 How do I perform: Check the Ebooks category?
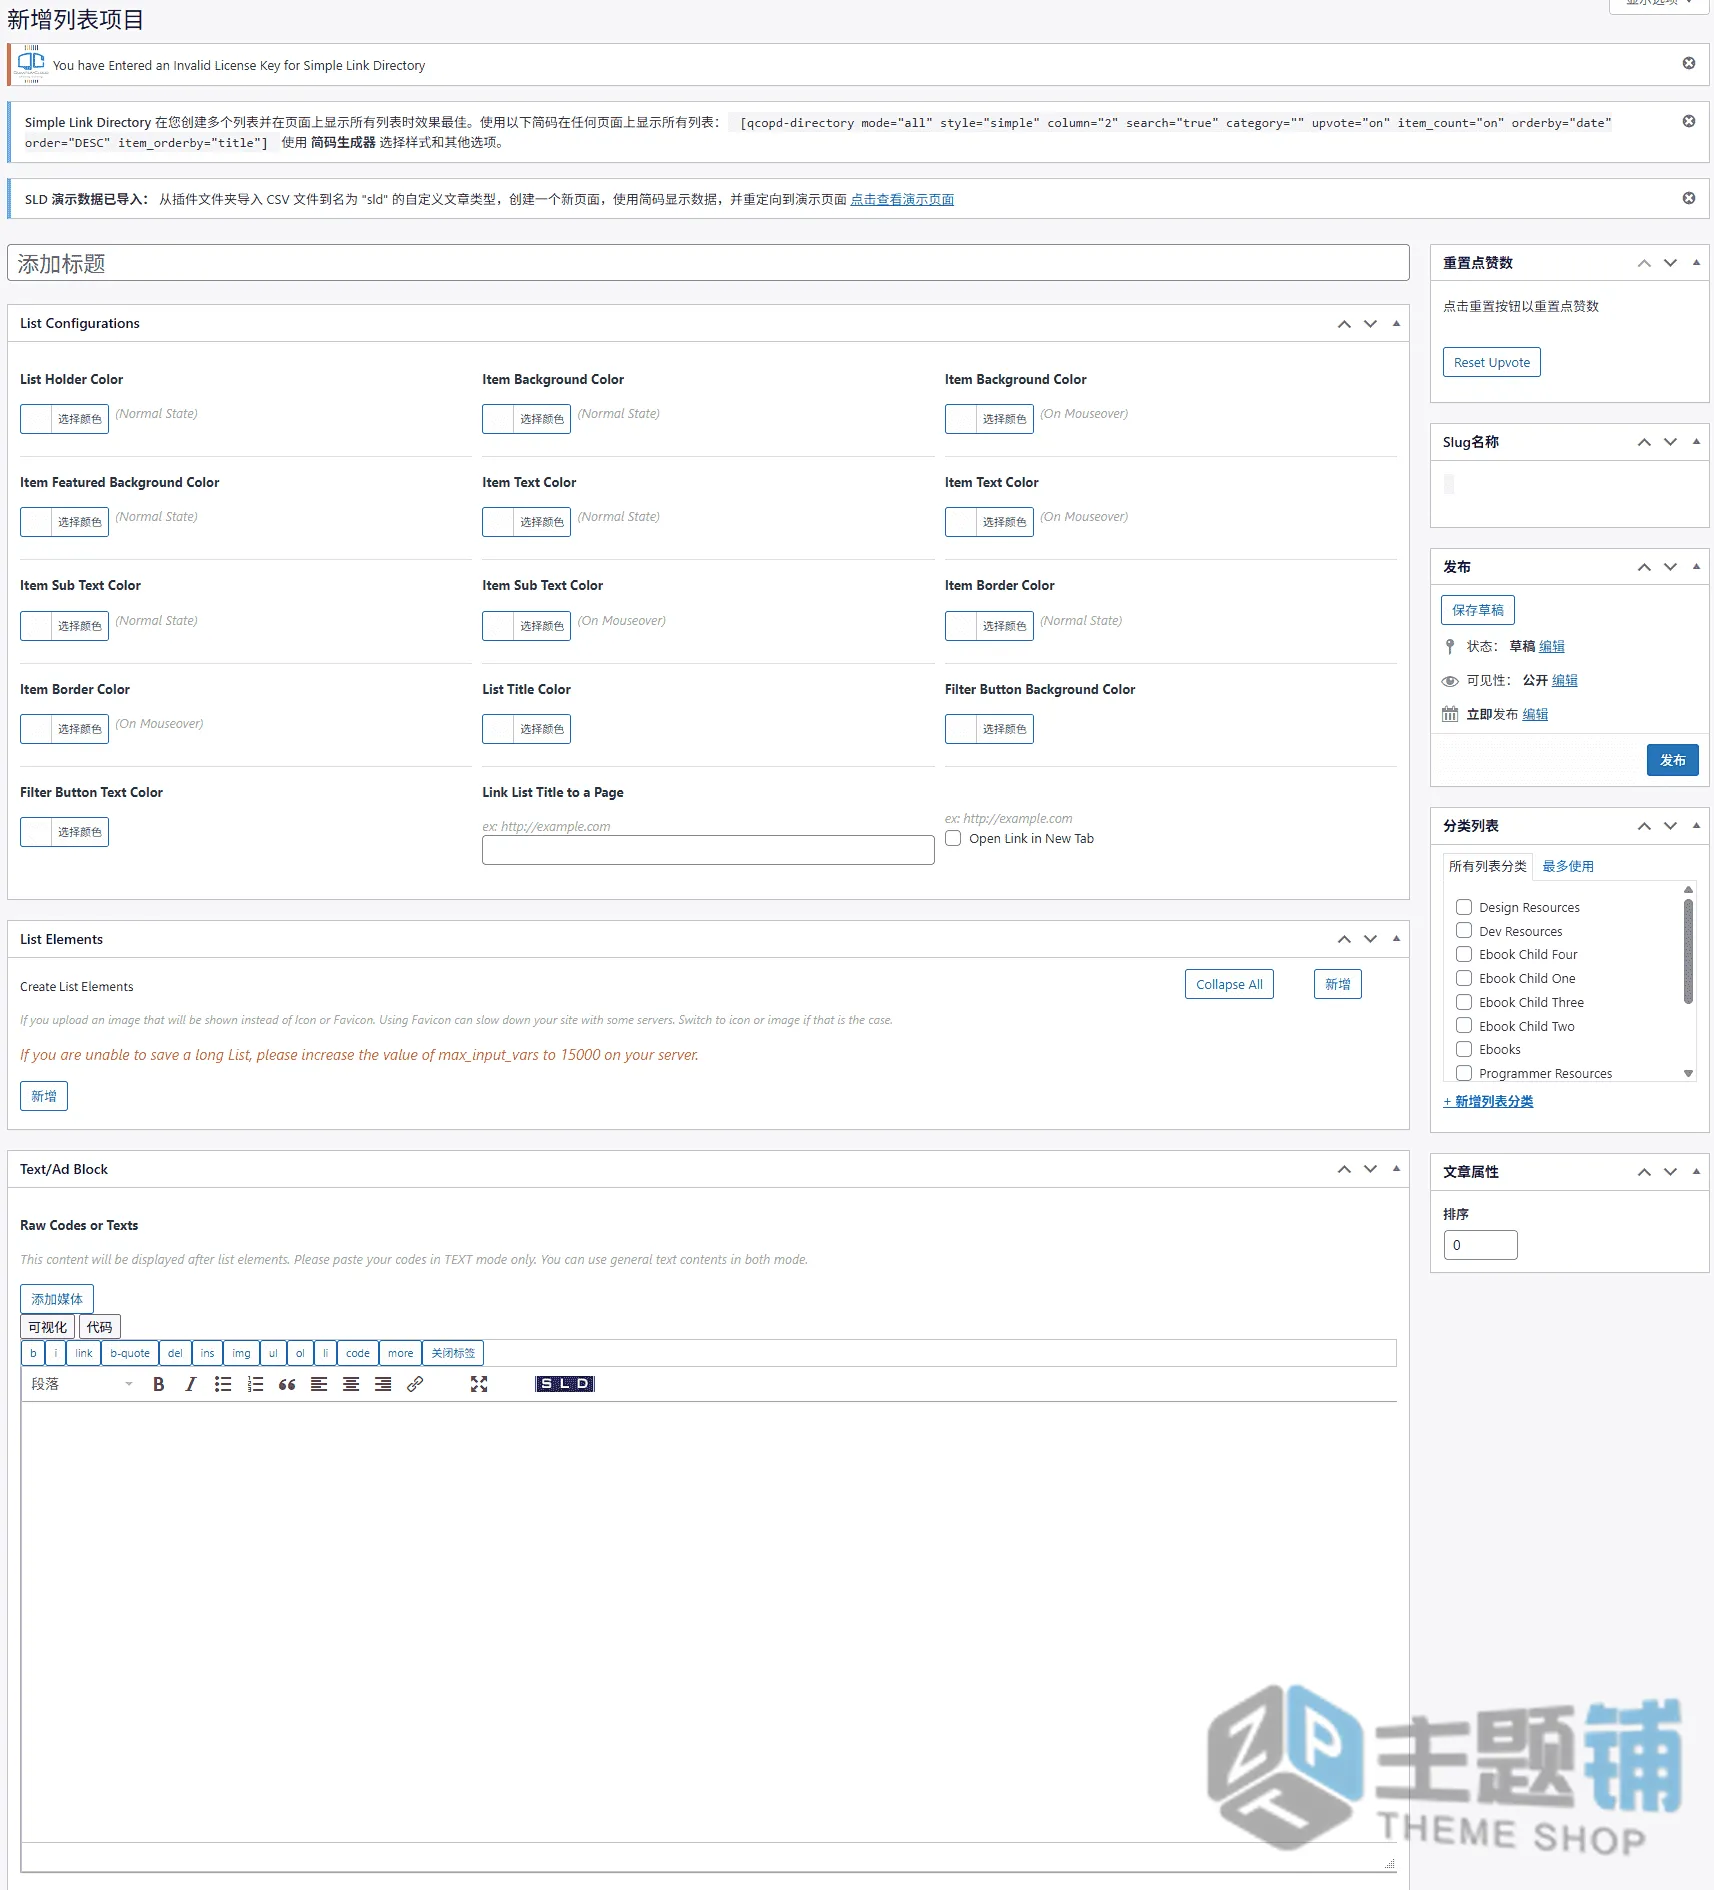coord(1464,1049)
